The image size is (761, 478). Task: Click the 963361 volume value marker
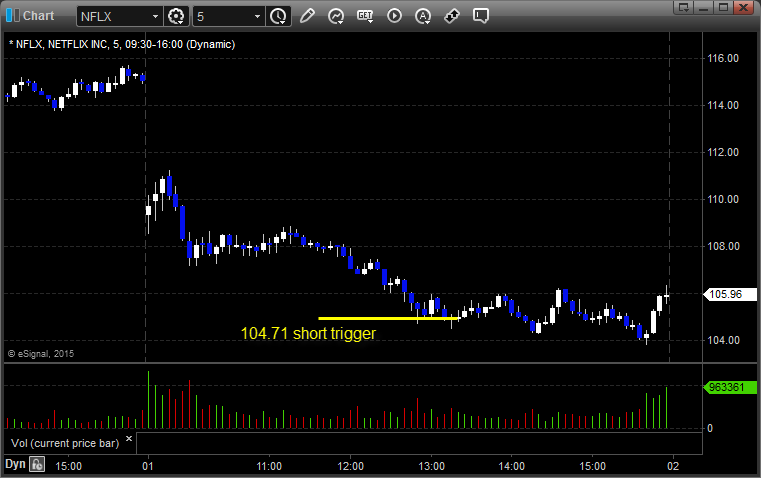click(x=724, y=384)
